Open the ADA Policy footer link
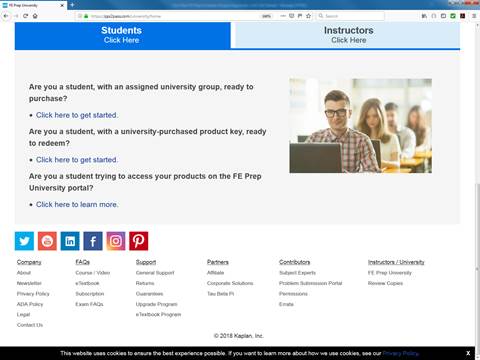Image resolution: width=480 pixels, height=360 pixels. [30, 304]
